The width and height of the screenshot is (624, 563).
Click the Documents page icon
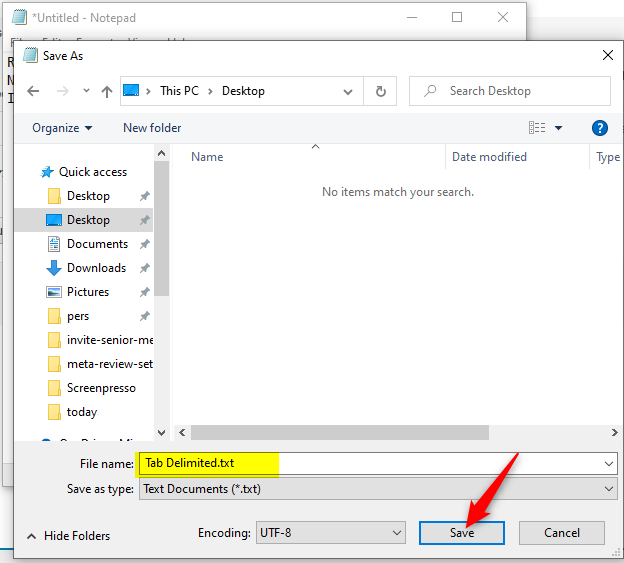pos(54,244)
